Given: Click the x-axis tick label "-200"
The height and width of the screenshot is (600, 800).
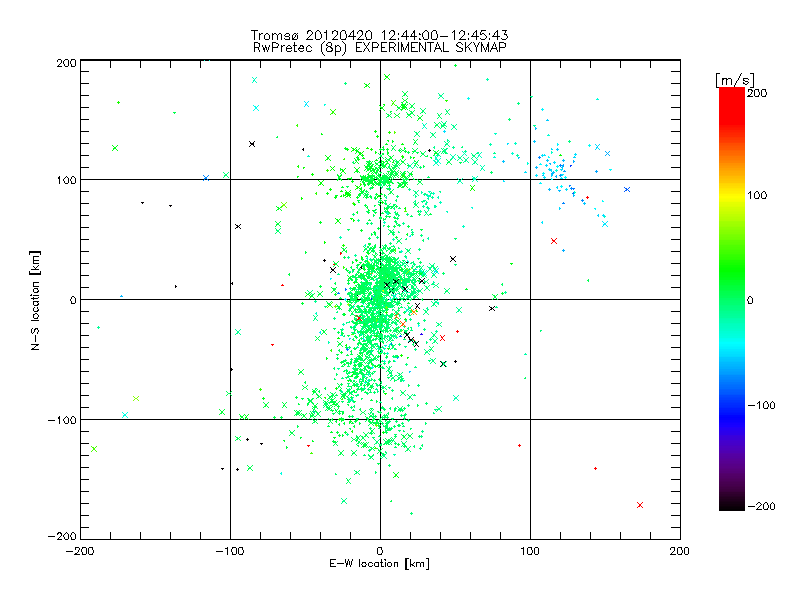Looking at the screenshot, I should tap(80, 551).
